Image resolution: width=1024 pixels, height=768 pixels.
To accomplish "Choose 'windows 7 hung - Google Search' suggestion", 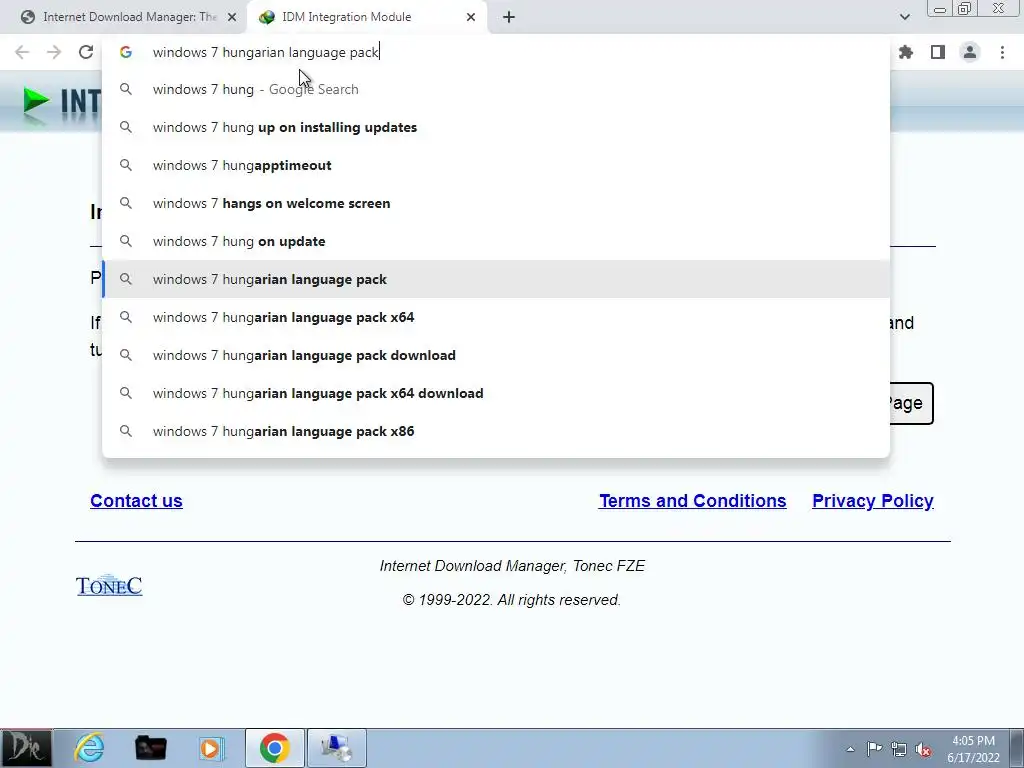I will click(496, 89).
